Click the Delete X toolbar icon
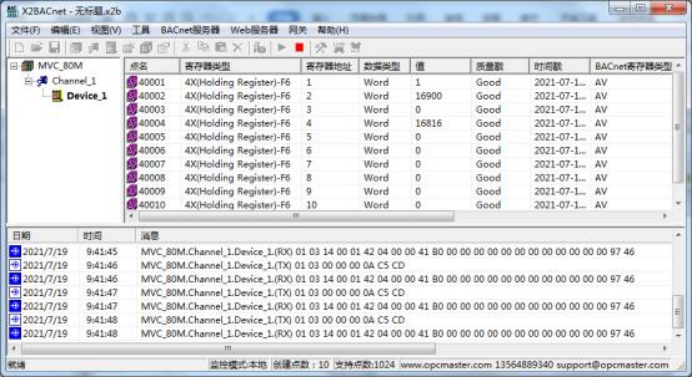Image resolution: width=692 pixels, height=378 pixels. click(237, 48)
